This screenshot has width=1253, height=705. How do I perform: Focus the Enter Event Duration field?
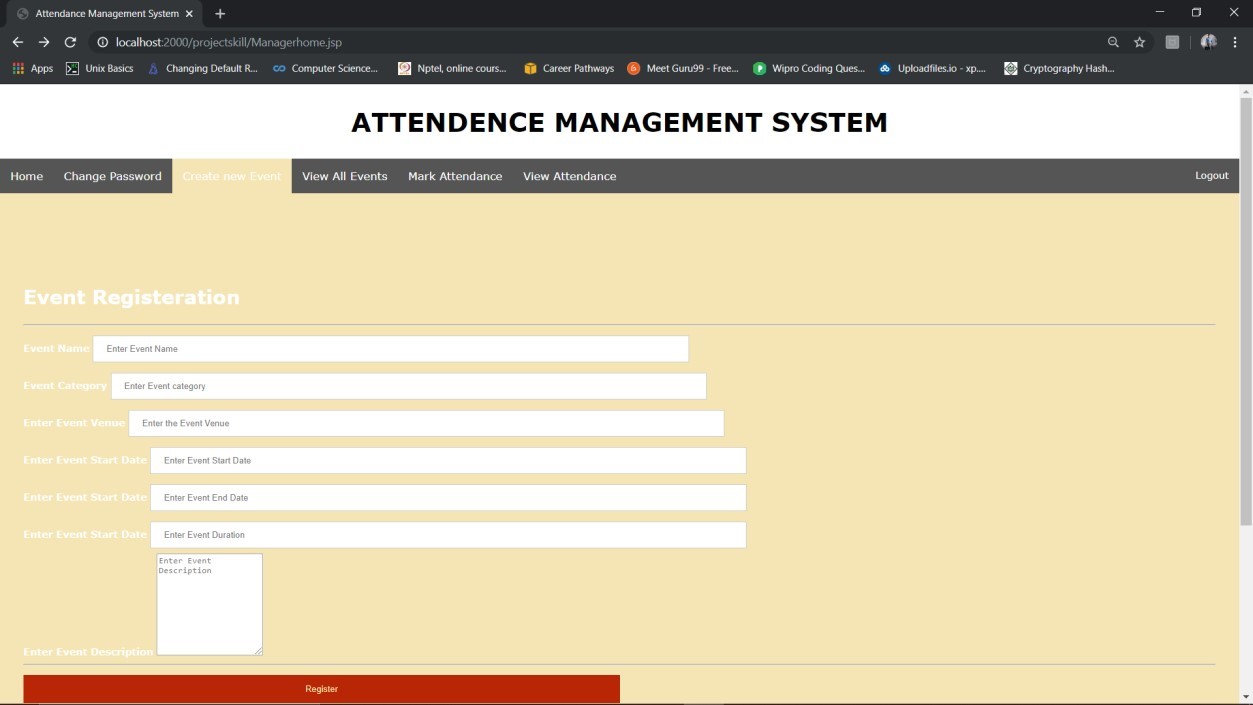[x=448, y=535]
